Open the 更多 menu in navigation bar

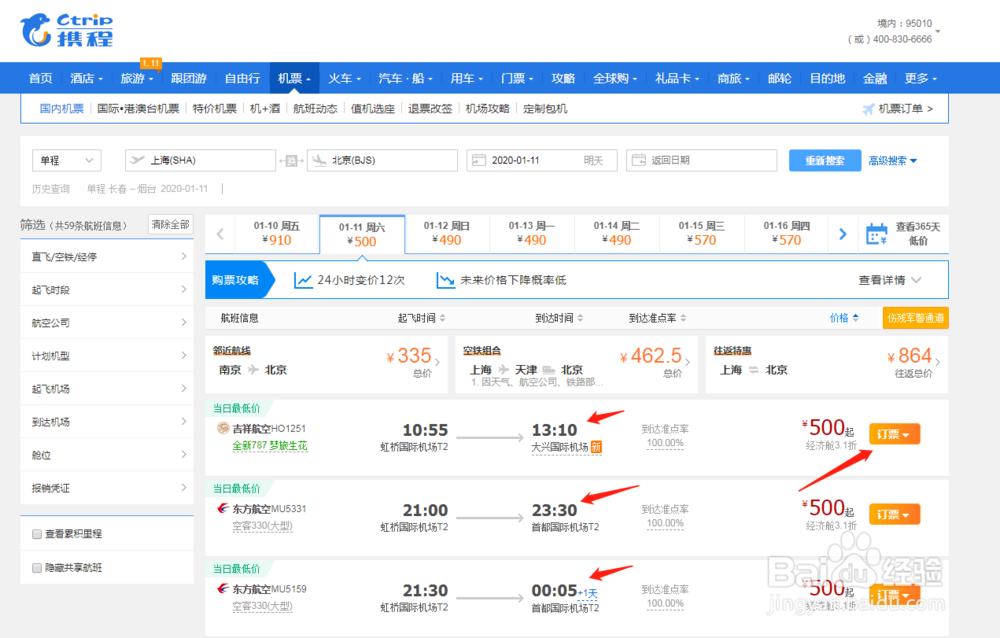(x=920, y=78)
